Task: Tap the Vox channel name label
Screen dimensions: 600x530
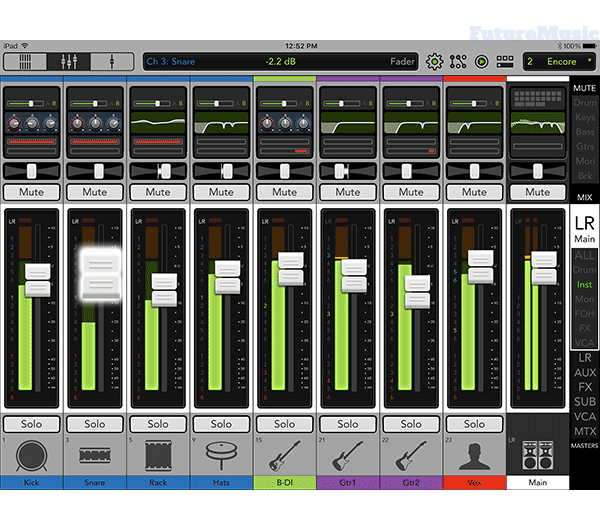Action: coord(474,483)
